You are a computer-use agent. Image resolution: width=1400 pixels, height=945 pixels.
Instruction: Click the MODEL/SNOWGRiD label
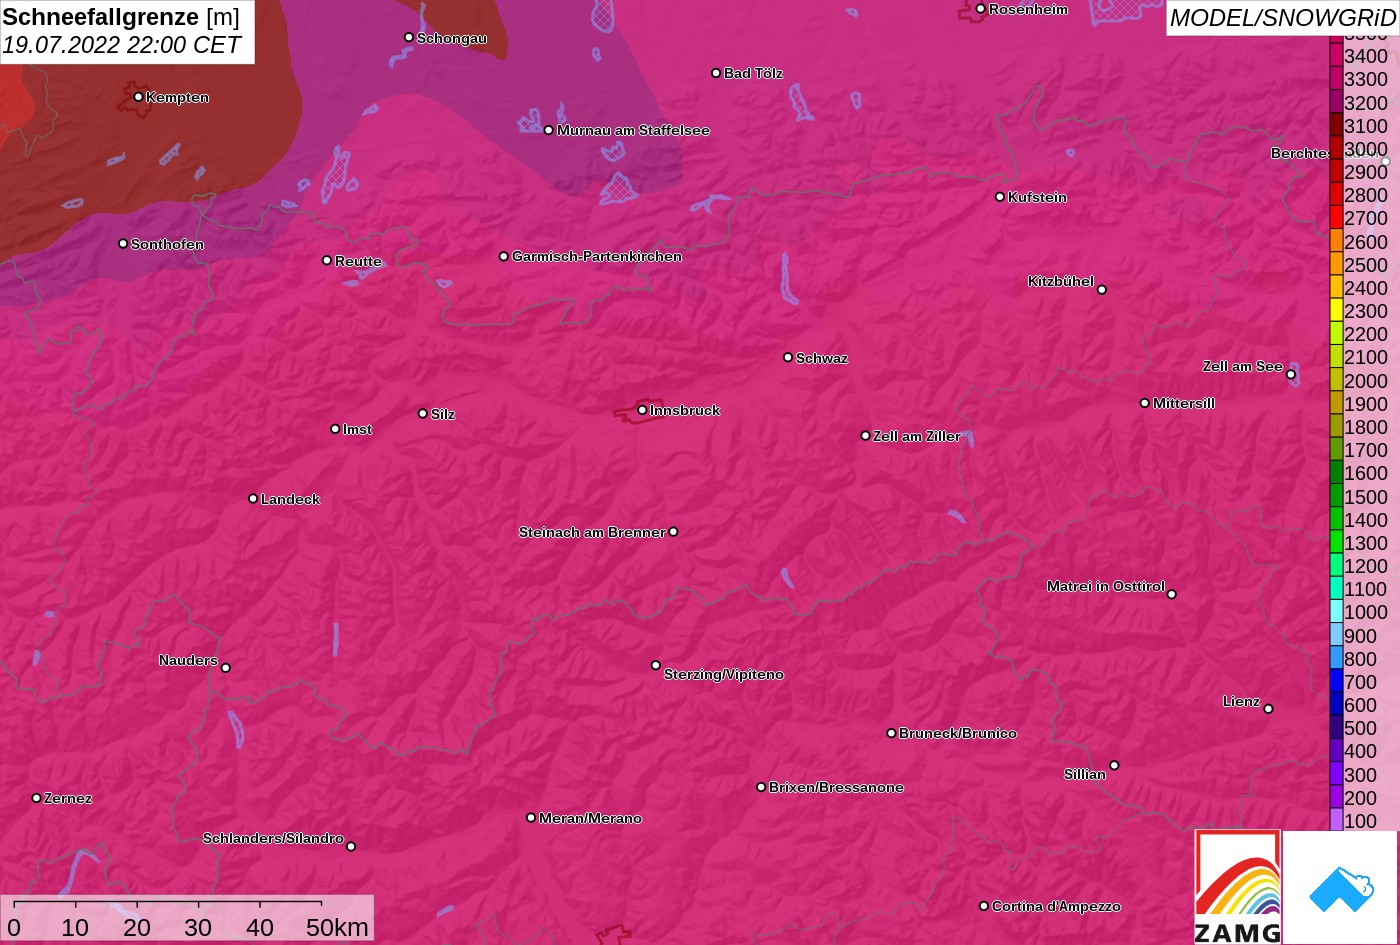[x=1282, y=18]
